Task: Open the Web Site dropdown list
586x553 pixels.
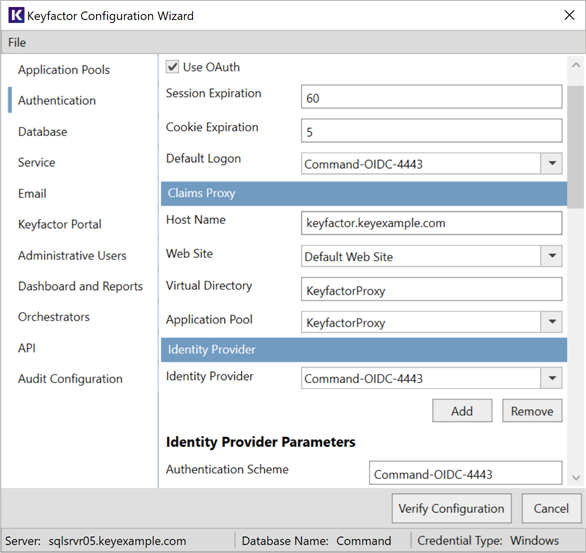Action: (x=552, y=256)
